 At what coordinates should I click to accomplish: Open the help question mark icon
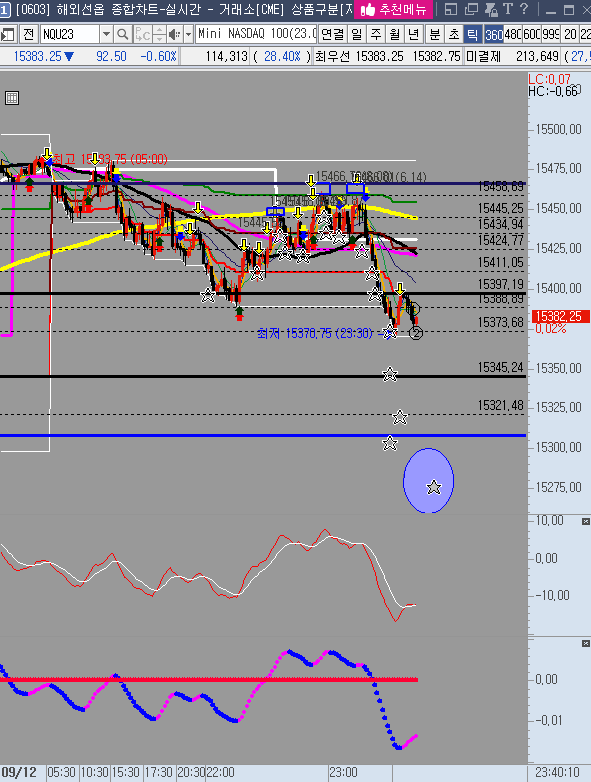coord(524,9)
